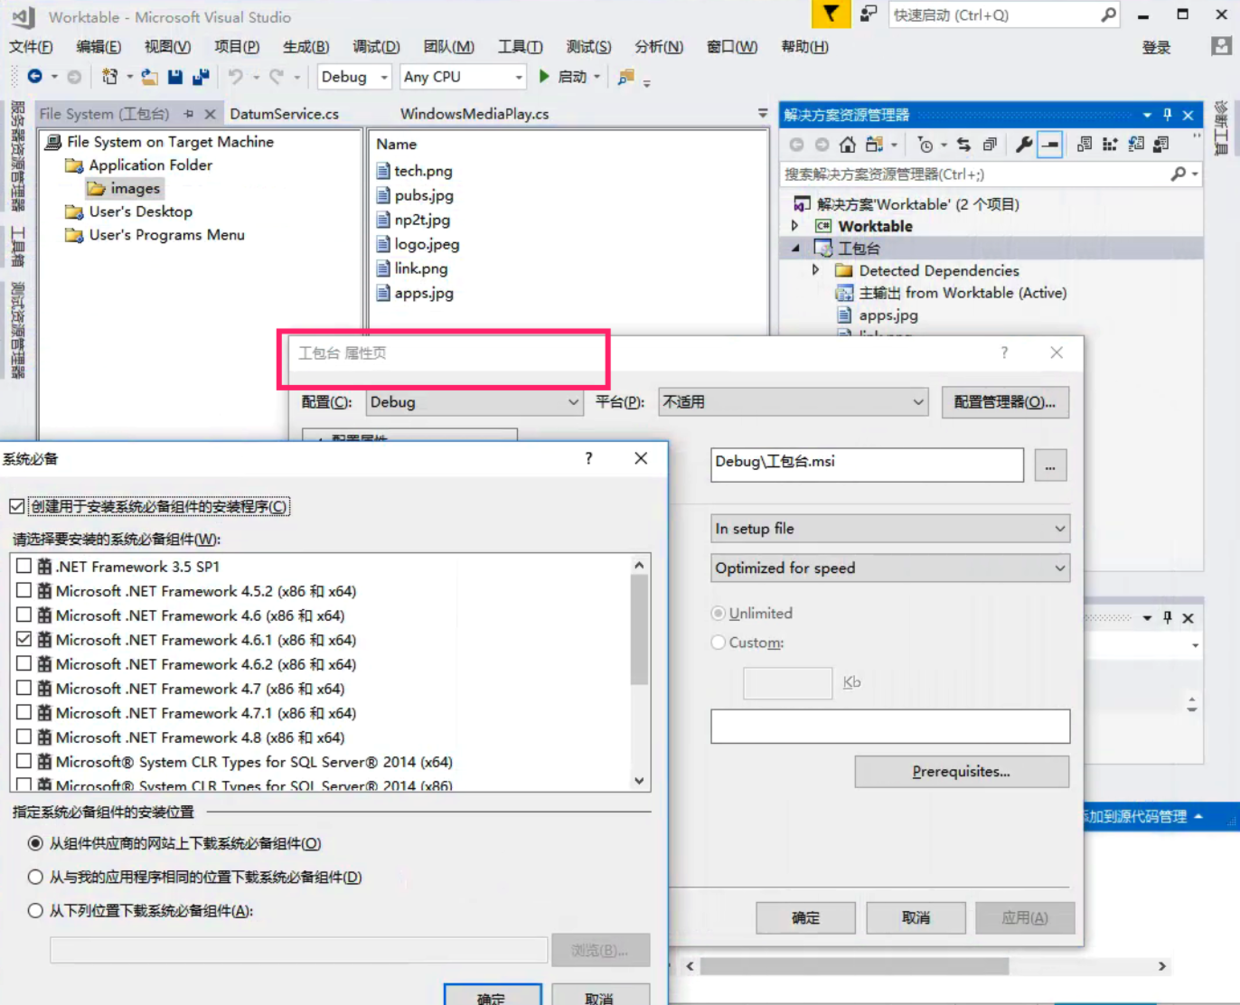Viewport: 1240px width, 1005px height.
Task: Select the images folder in the file system tree
Action: point(135,188)
